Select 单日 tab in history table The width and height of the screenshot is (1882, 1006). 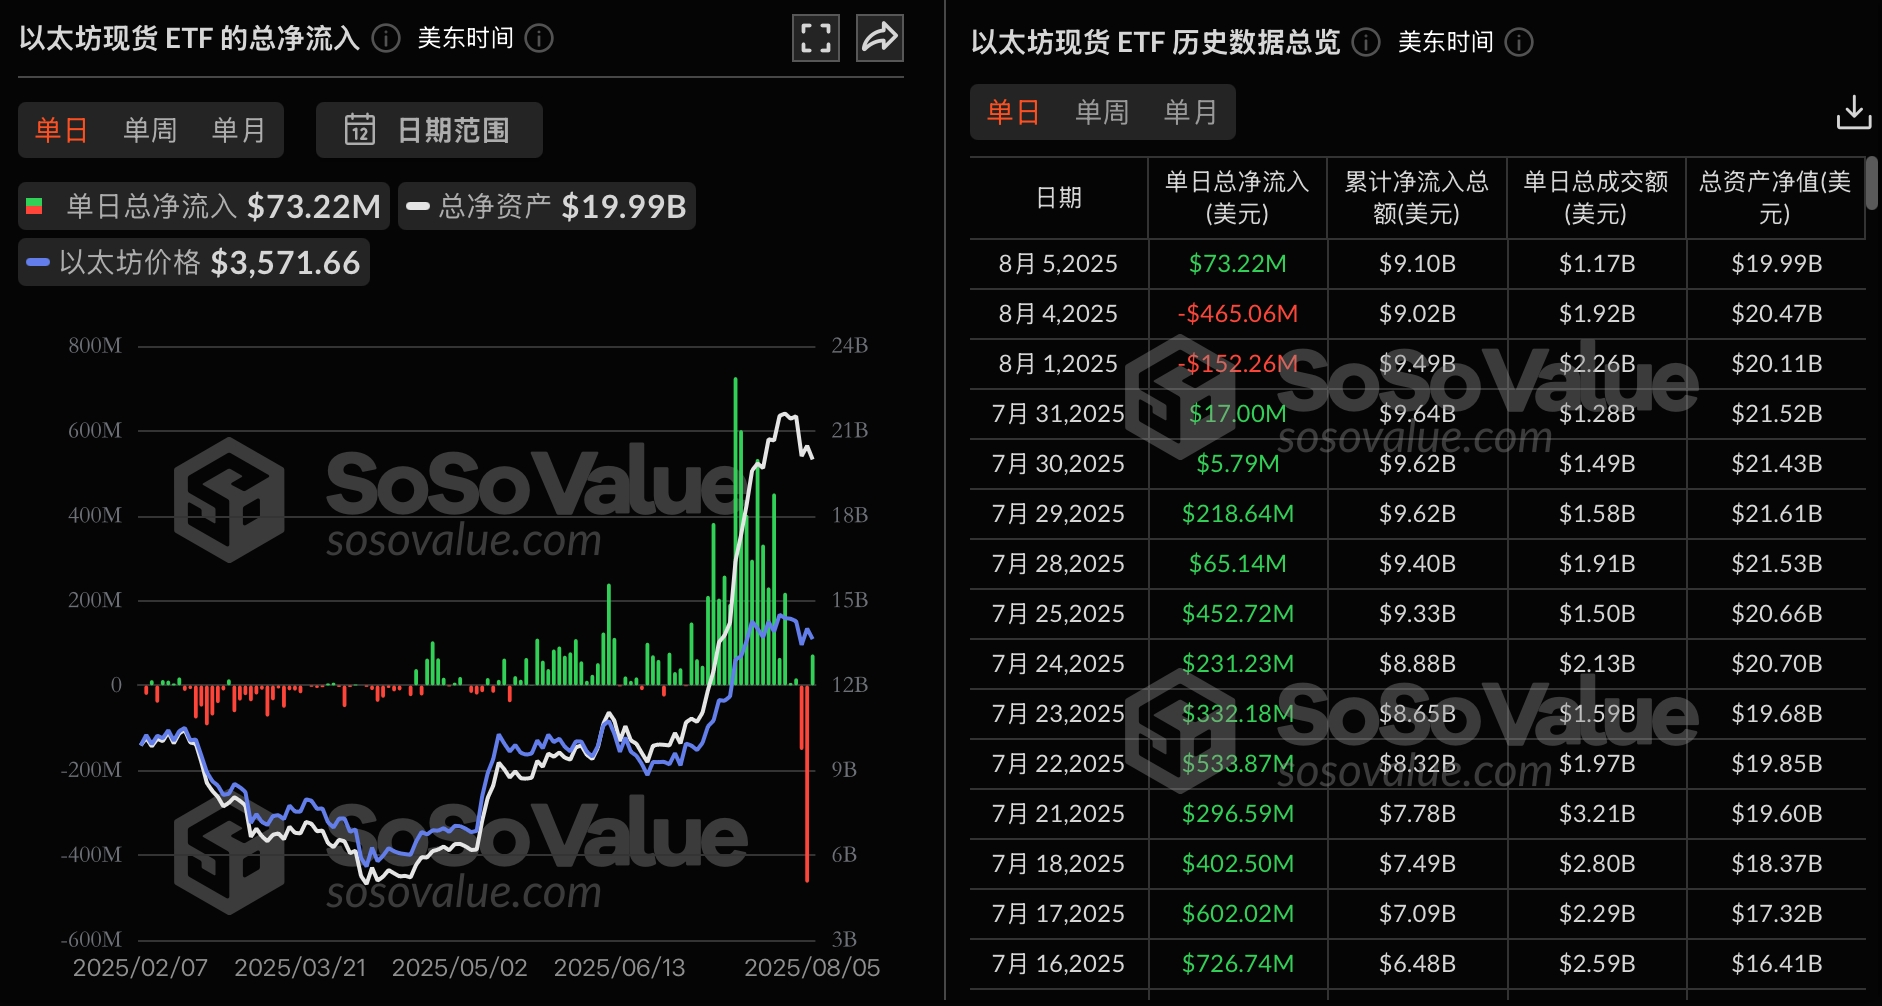pyautogui.click(x=1014, y=112)
